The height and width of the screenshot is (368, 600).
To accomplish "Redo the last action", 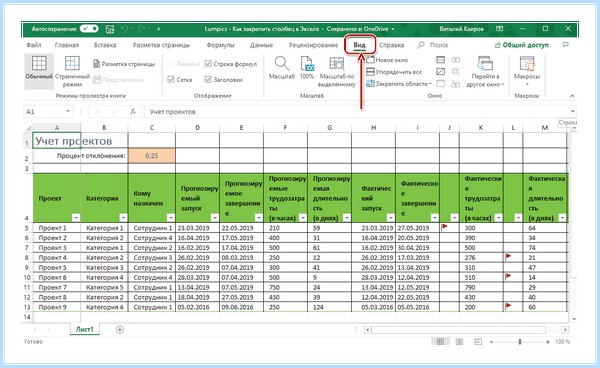I will click(x=142, y=29).
